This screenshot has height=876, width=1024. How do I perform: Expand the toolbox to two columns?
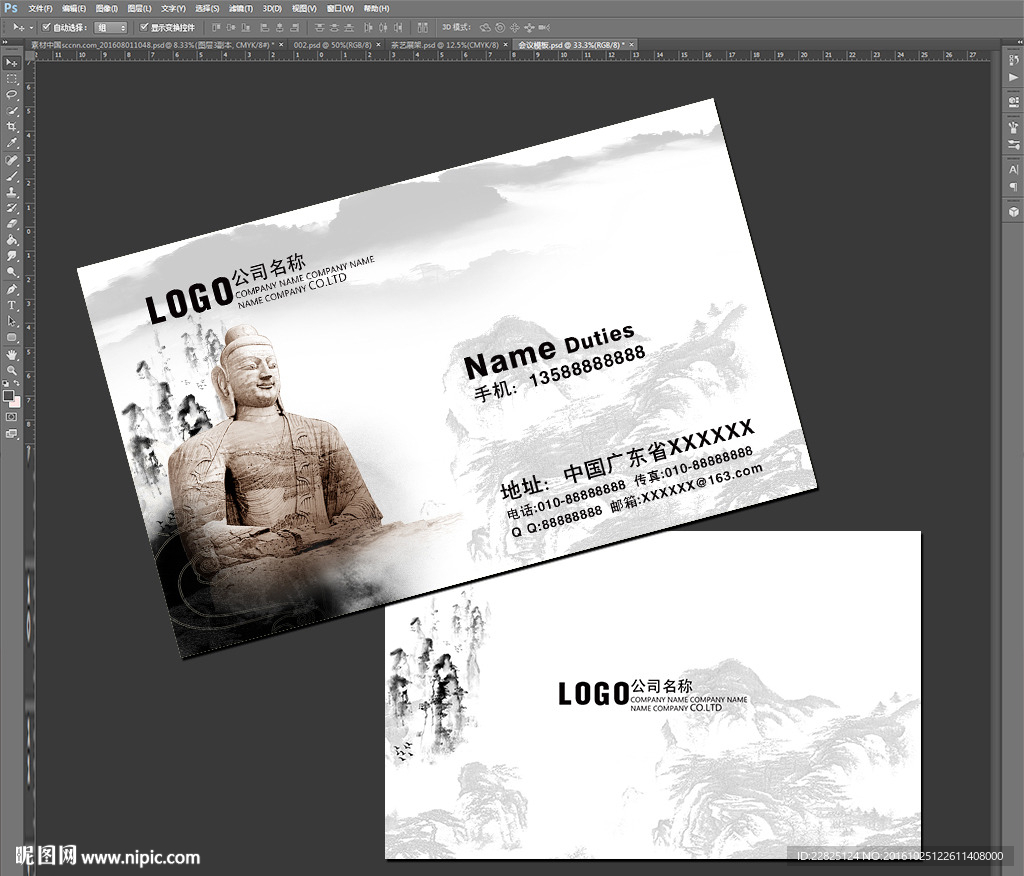[5, 43]
